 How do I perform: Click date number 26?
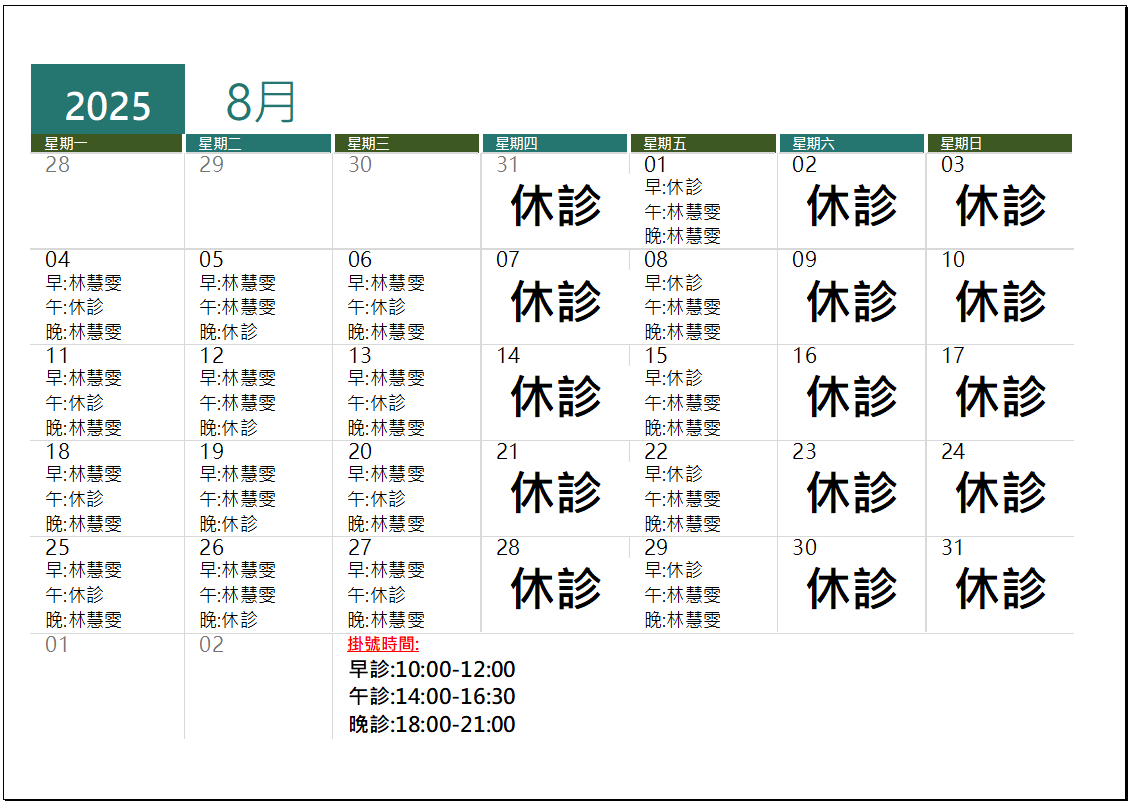212,548
